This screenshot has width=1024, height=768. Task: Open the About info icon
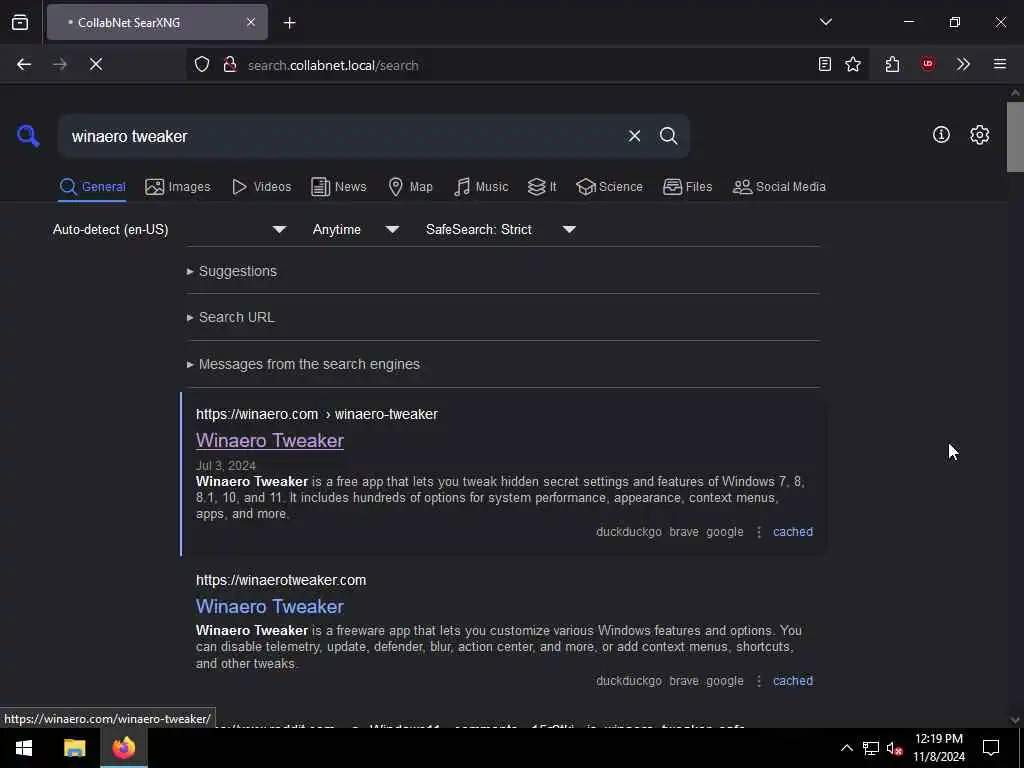point(941,135)
